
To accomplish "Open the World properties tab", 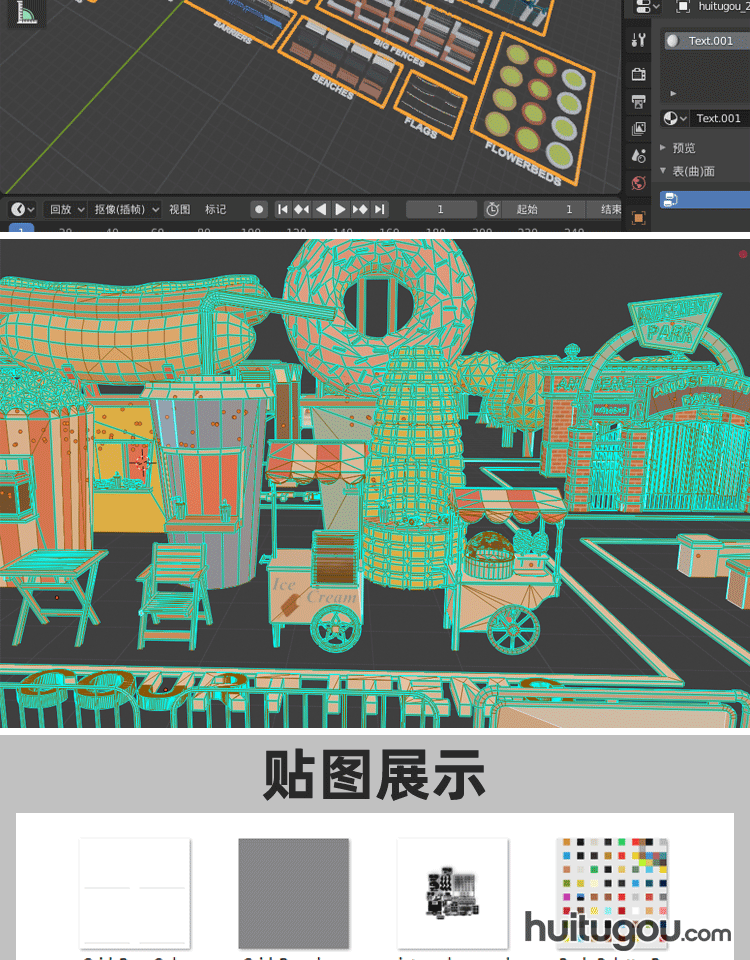I will pos(640,183).
